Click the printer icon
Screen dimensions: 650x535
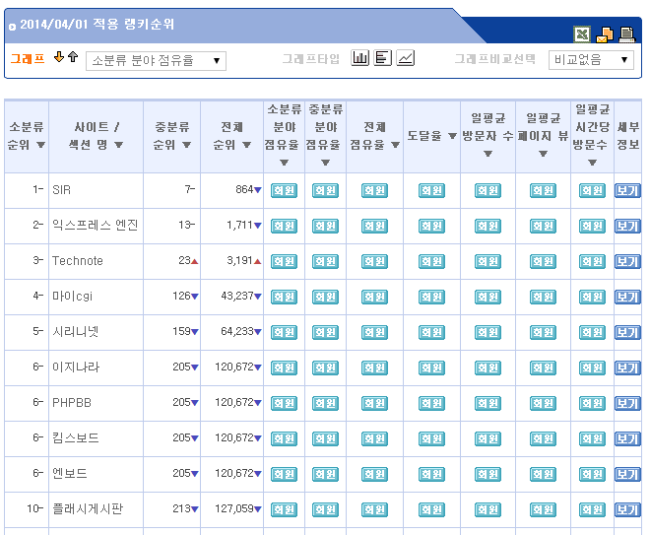(627, 35)
